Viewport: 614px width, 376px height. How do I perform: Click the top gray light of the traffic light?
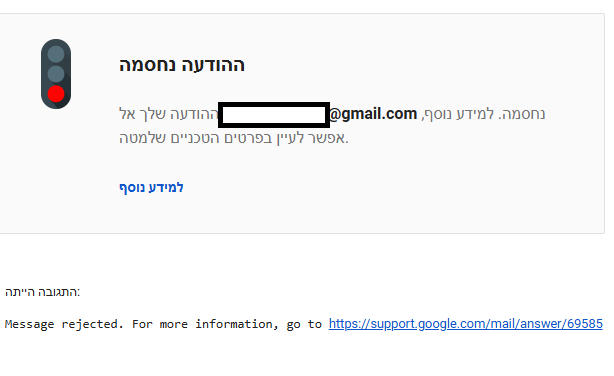tap(56, 54)
